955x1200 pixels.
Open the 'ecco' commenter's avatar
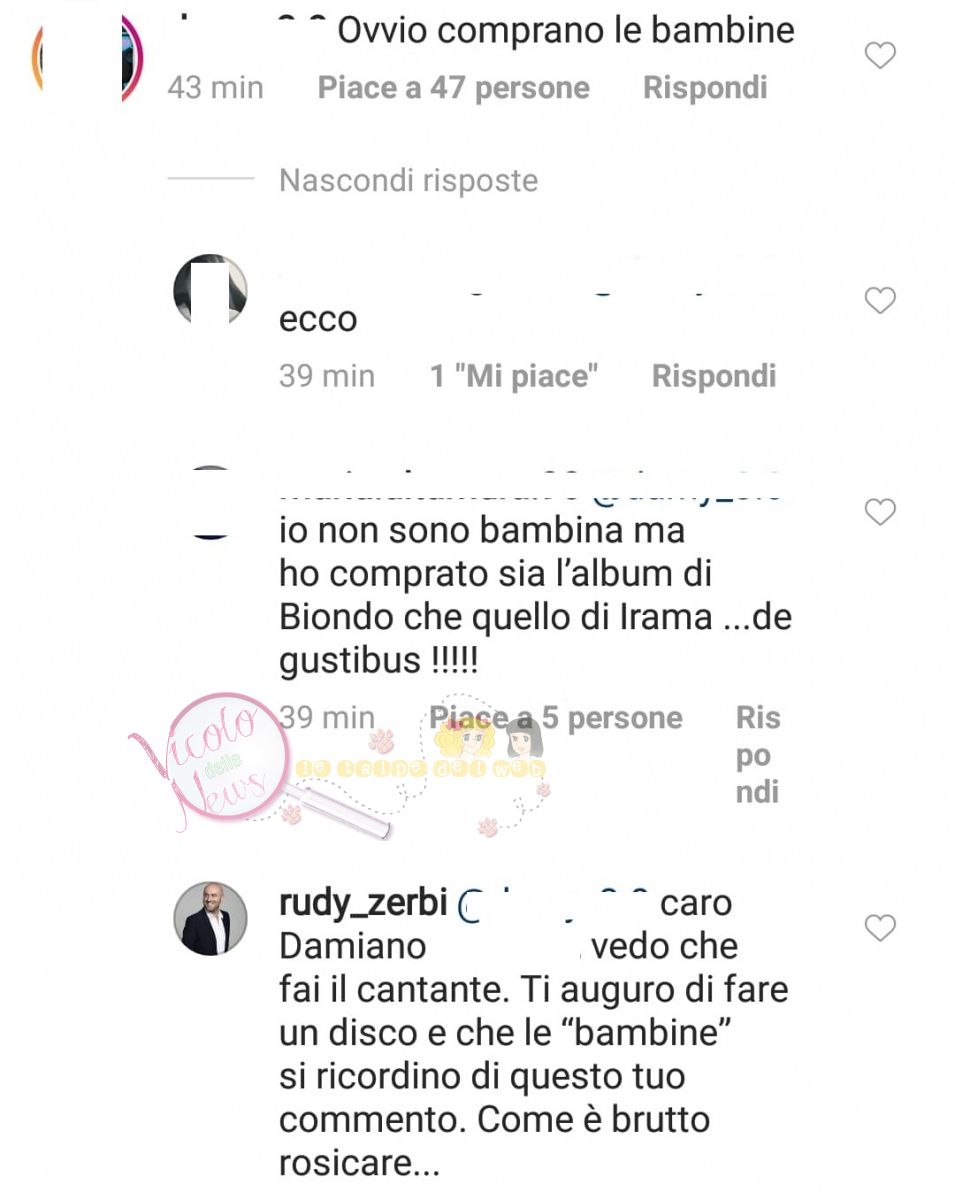pyautogui.click(x=210, y=290)
